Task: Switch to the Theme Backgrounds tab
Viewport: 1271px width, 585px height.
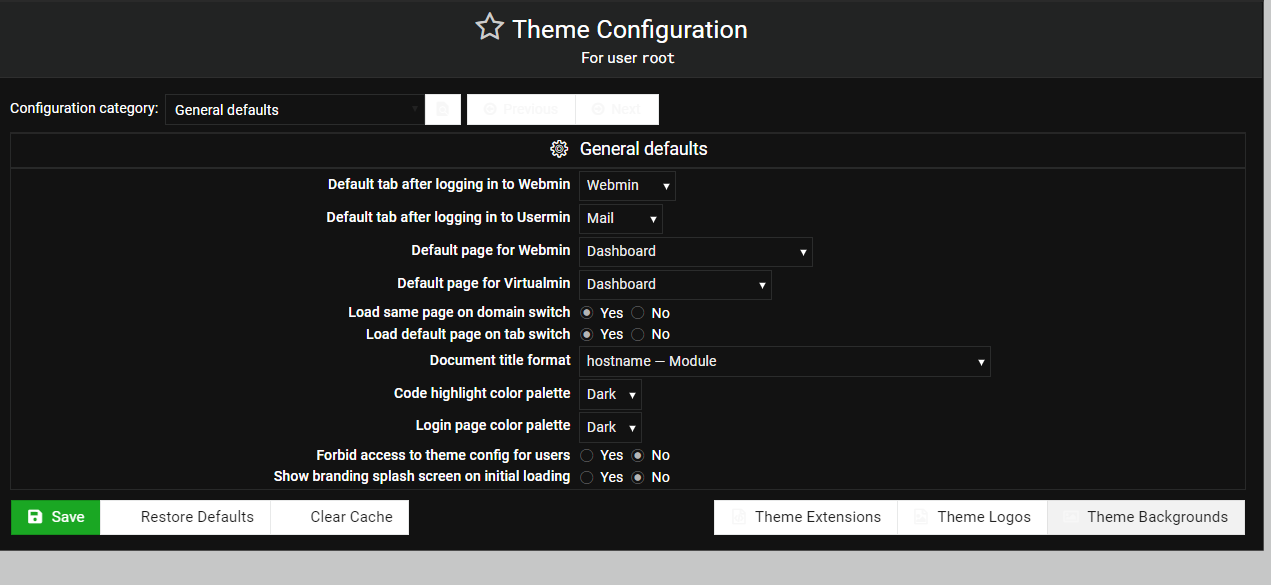Action: [1146, 517]
